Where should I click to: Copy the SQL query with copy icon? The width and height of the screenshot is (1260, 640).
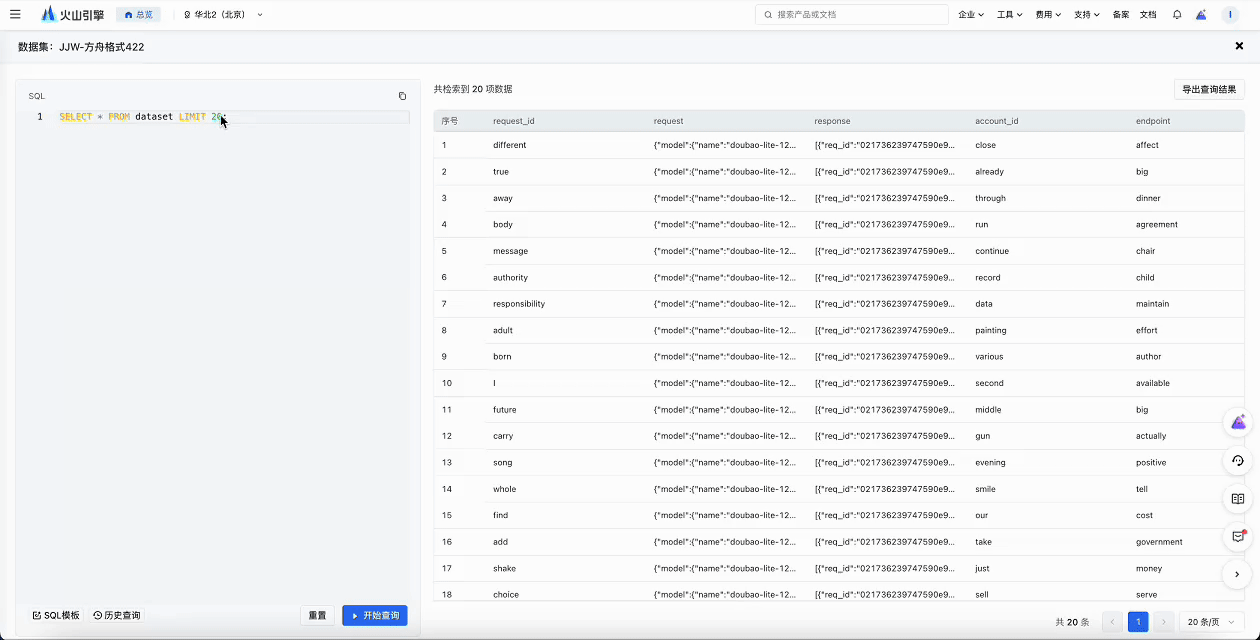pos(402,96)
